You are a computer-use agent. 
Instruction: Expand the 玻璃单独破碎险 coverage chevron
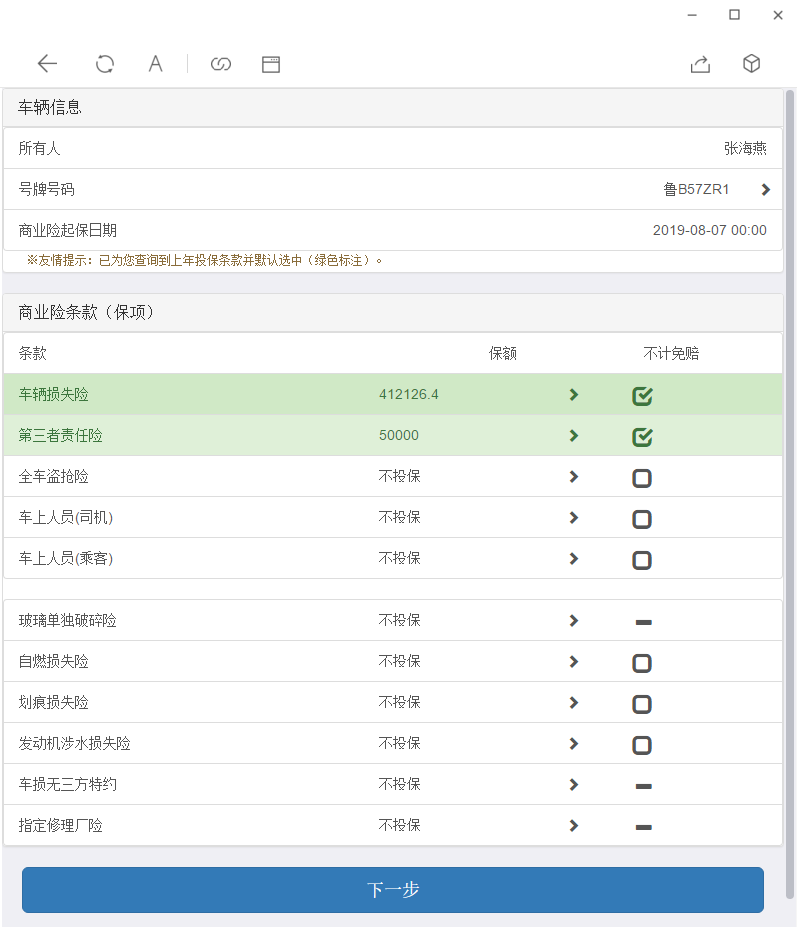(x=574, y=621)
